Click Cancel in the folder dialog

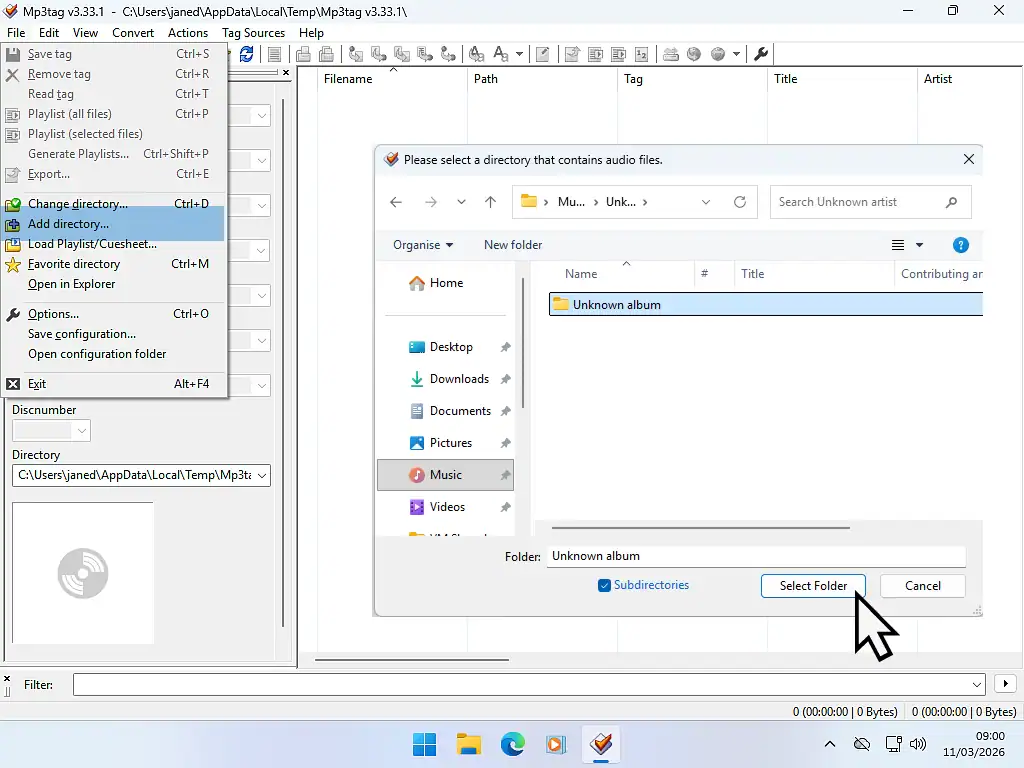click(x=922, y=586)
